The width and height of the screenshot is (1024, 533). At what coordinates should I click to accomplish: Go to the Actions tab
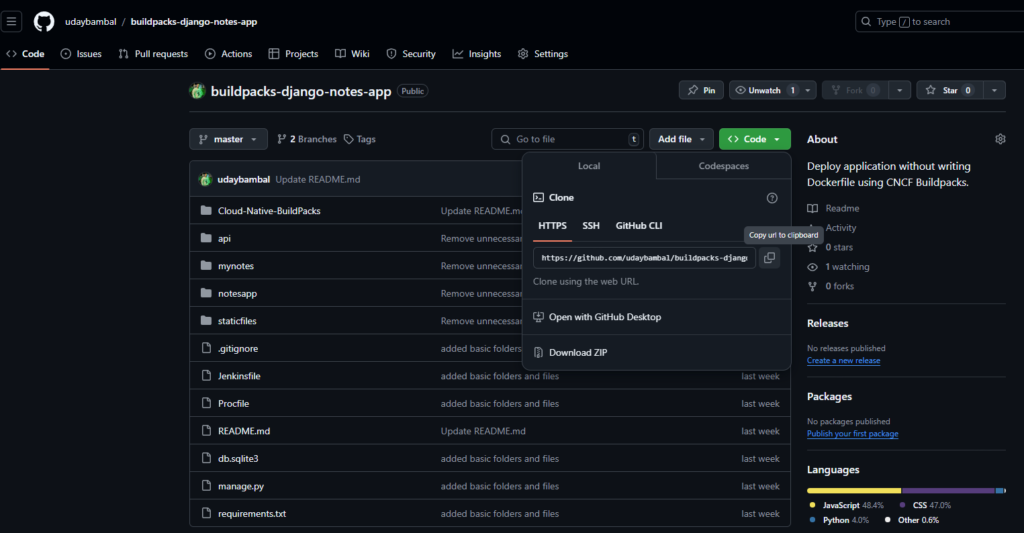(x=229, y=54)
